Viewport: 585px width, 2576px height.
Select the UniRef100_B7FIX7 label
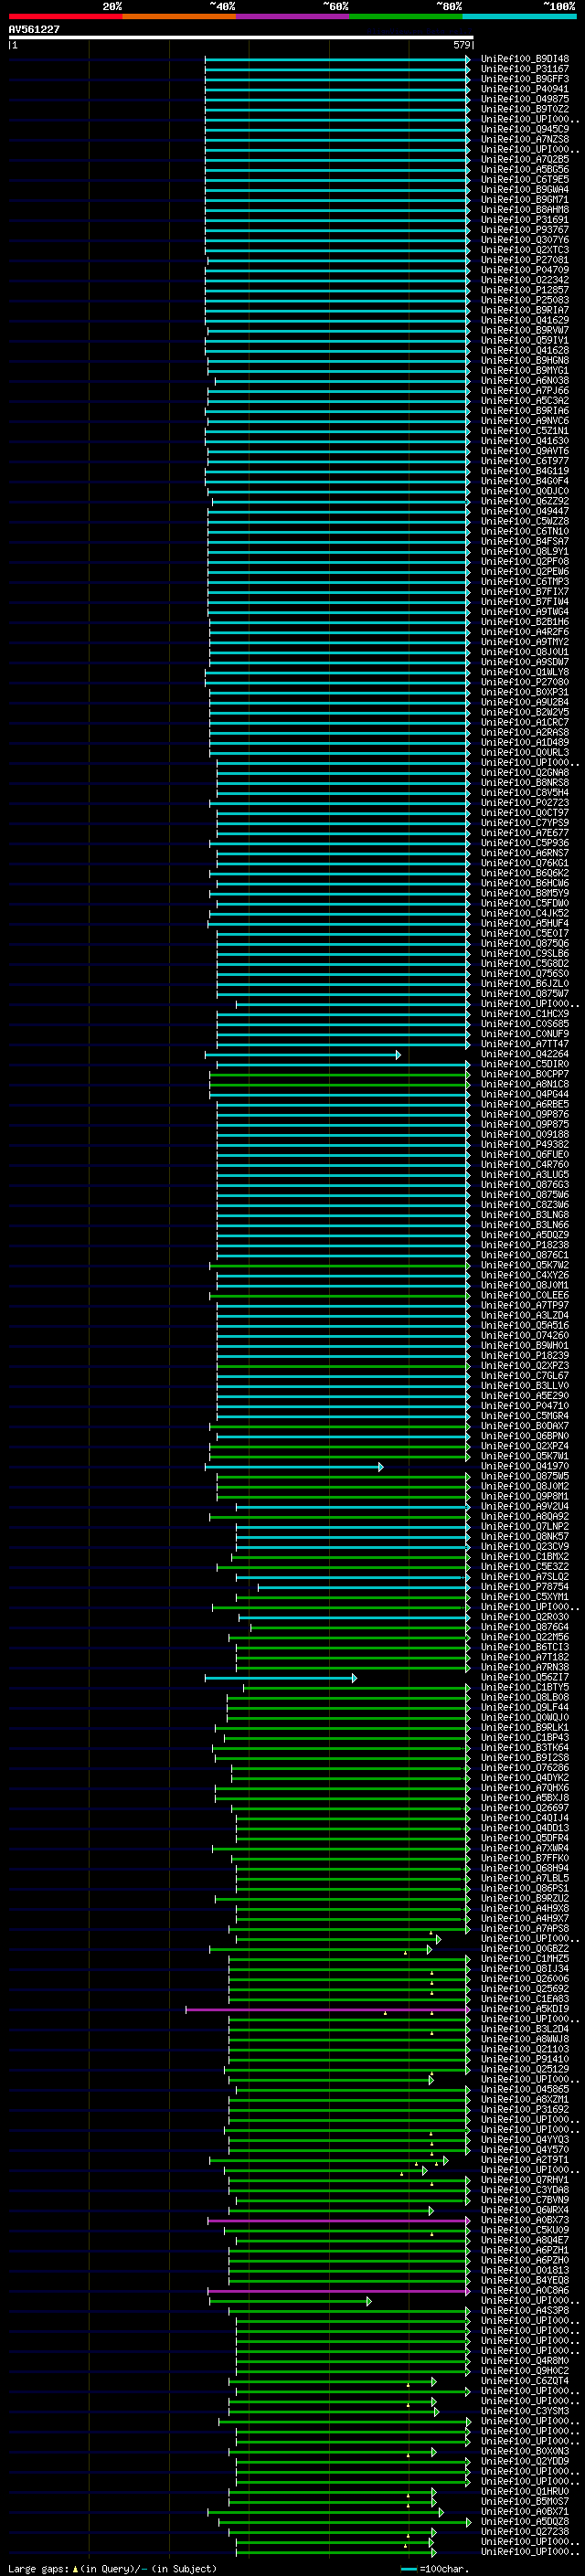(x=525, y=592)
